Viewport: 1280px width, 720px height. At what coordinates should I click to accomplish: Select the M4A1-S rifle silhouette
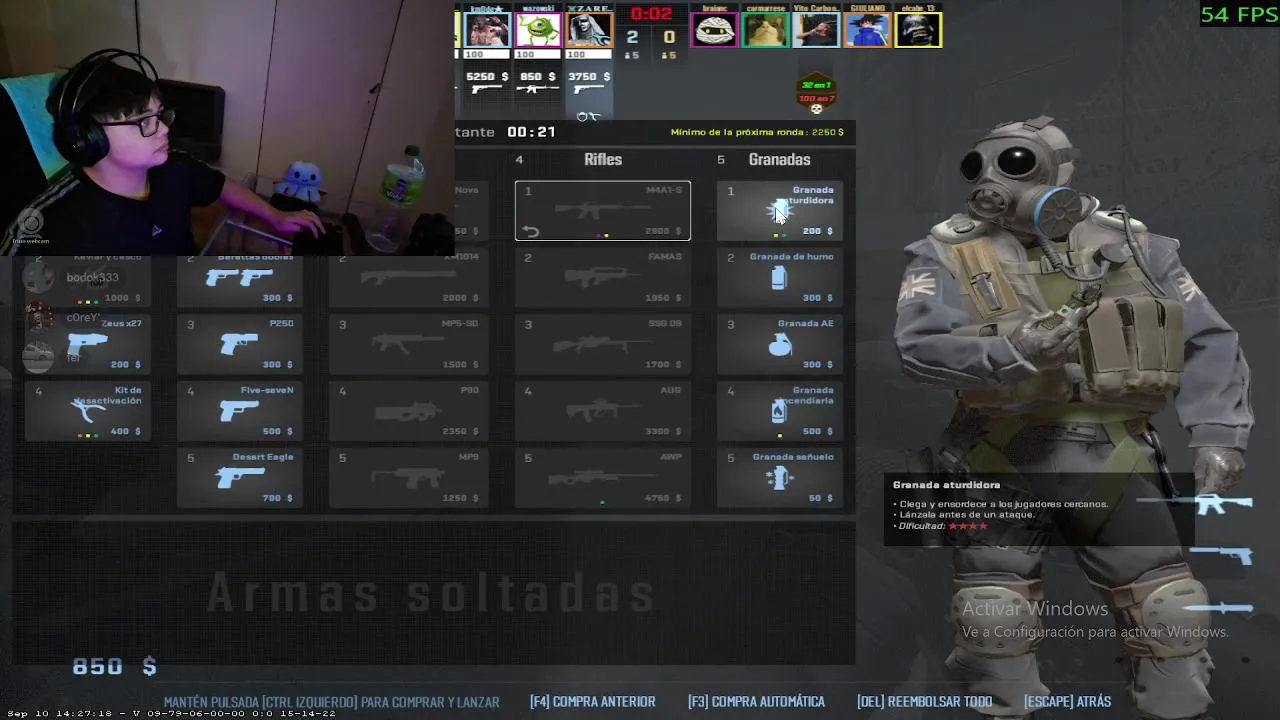pos(603,210)
